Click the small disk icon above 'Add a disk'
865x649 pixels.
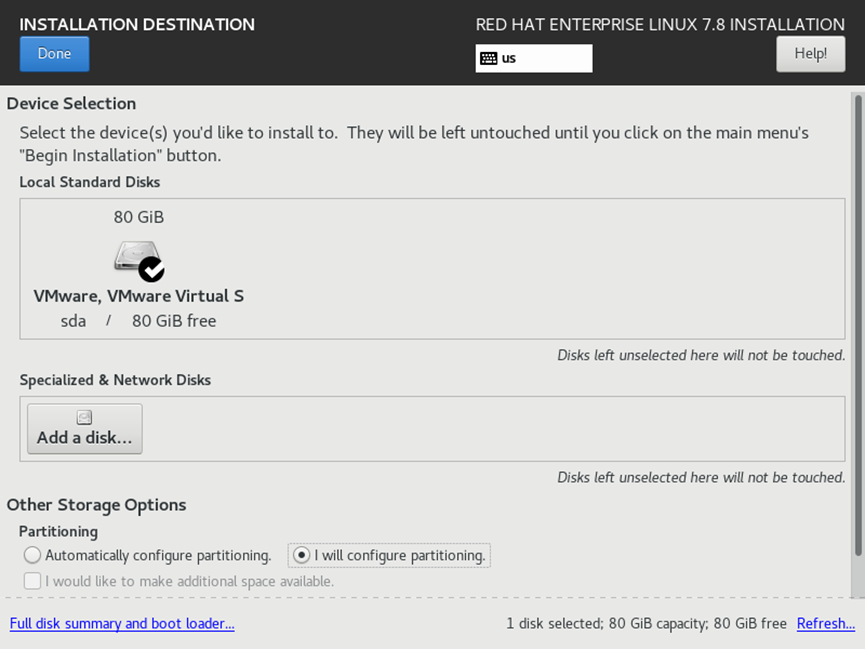pos(85,418)
